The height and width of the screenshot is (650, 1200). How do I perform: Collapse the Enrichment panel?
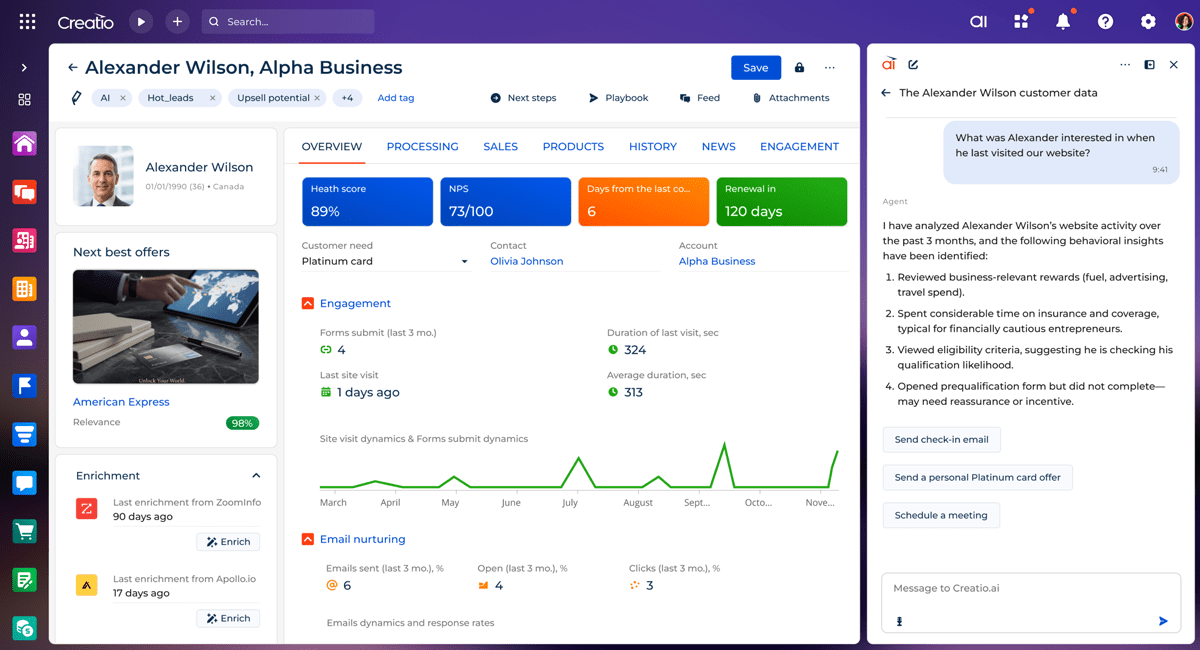256,476
